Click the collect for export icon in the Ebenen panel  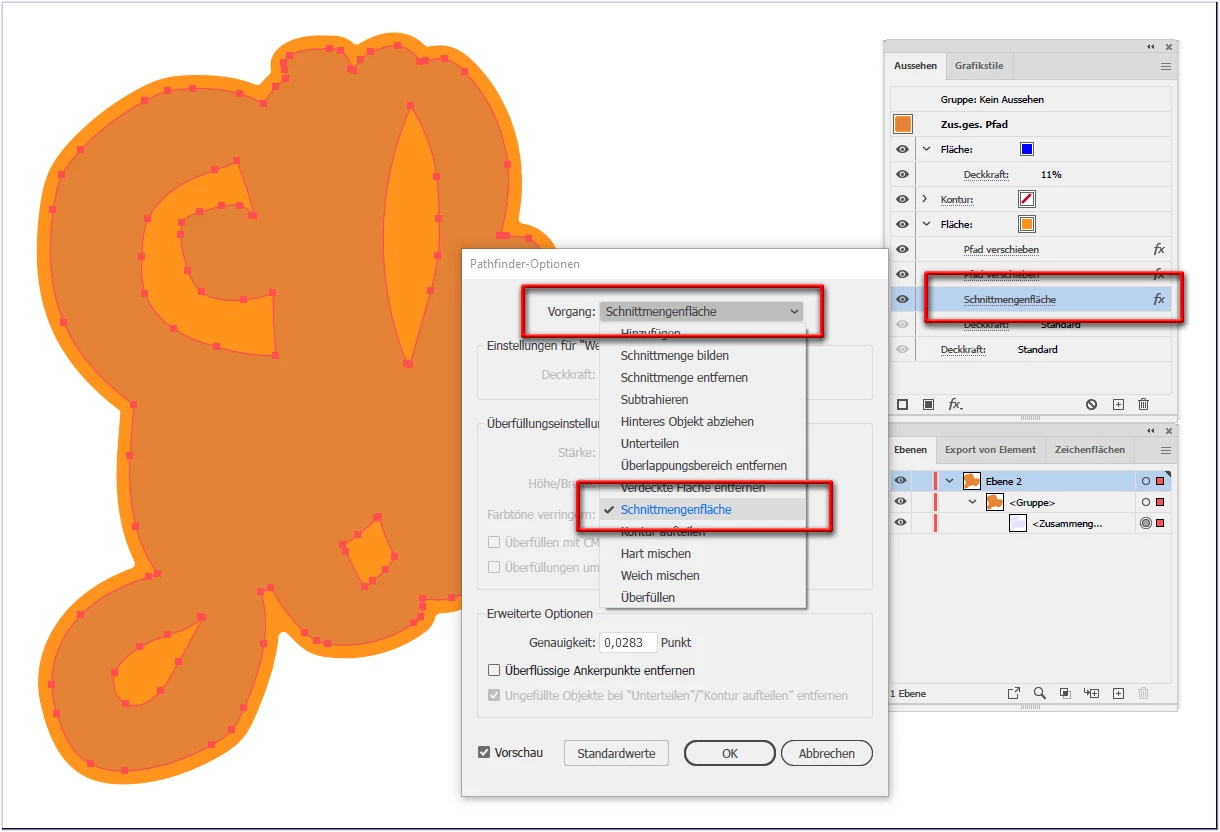(x=1014, y=693)
